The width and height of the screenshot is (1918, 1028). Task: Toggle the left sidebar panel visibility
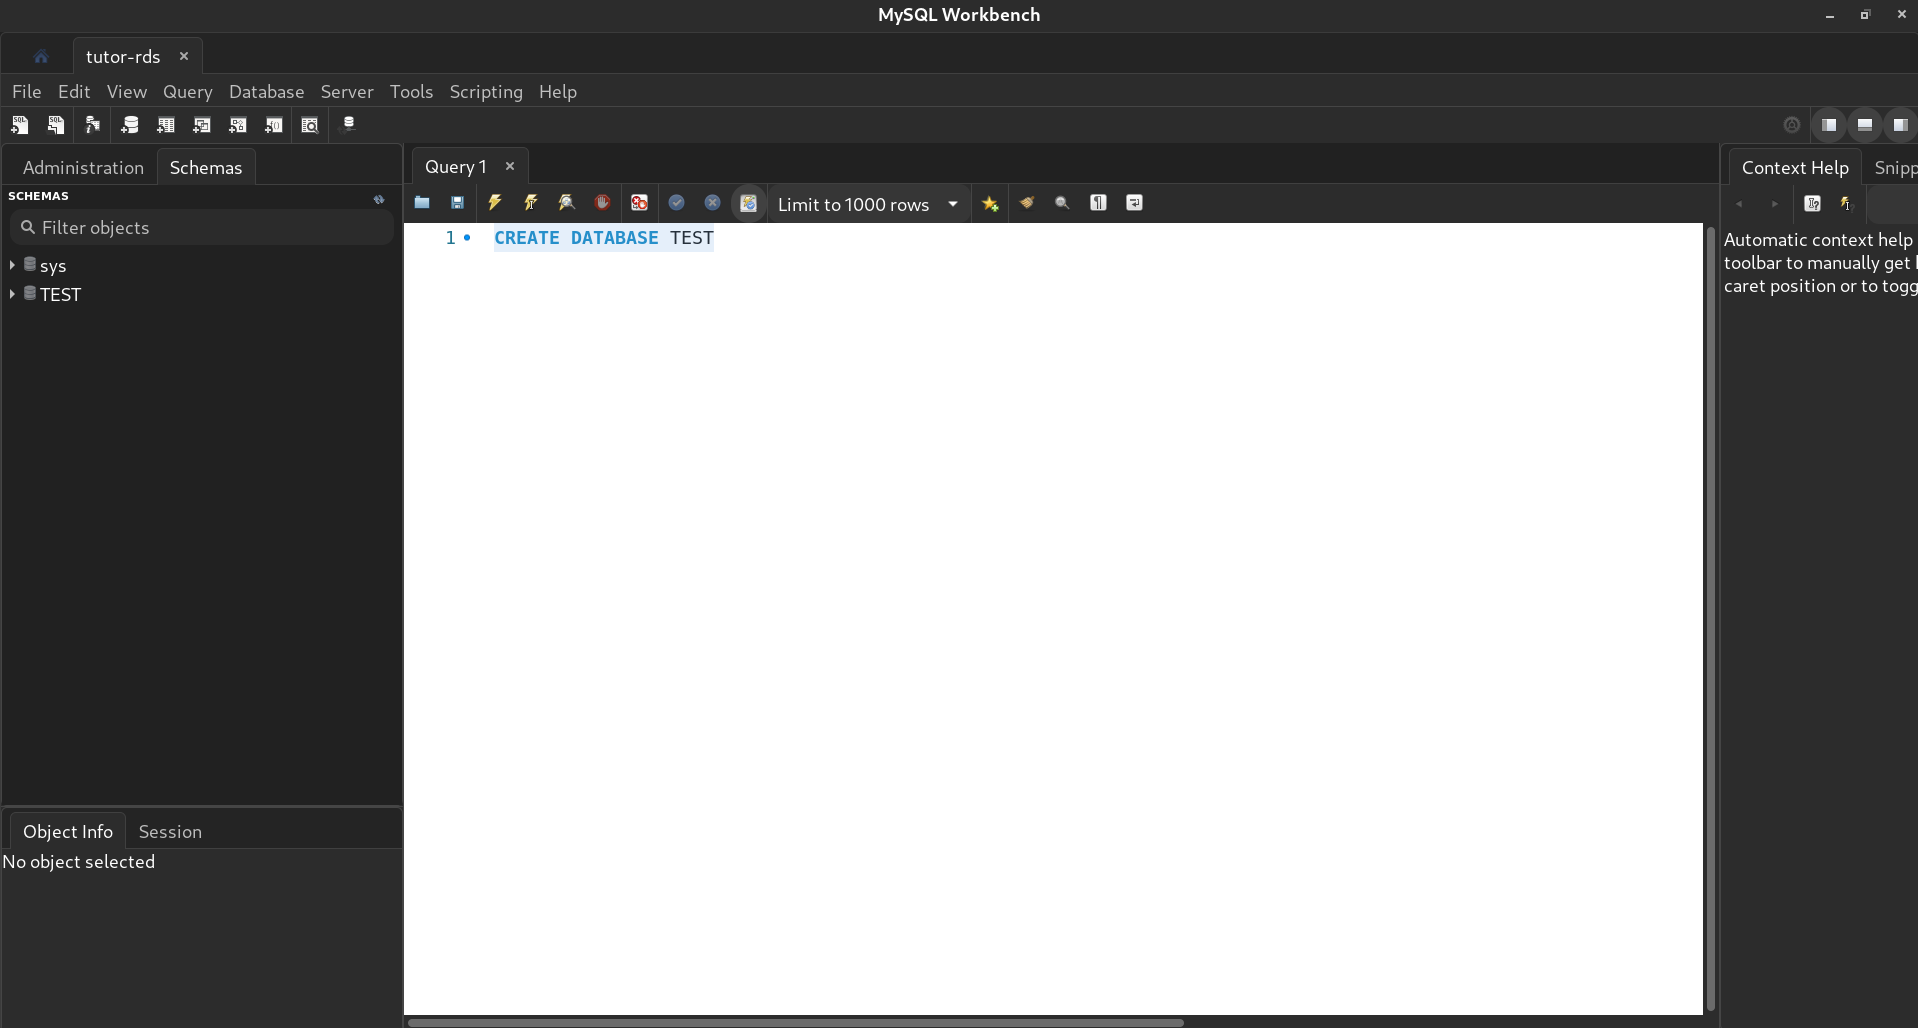[1828, 125]
